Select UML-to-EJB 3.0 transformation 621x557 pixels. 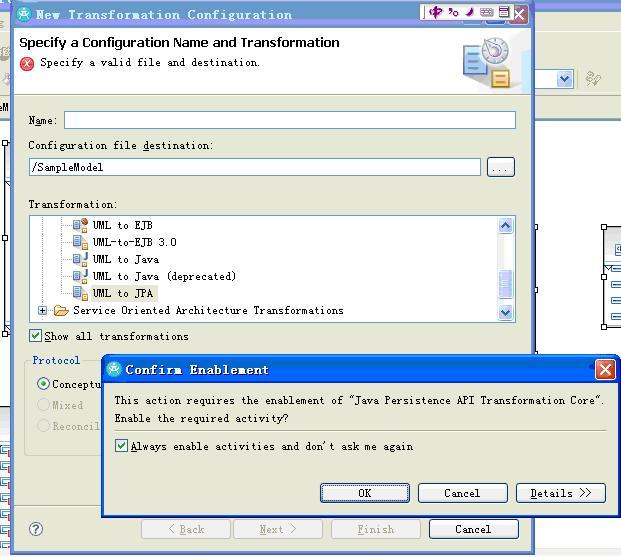[x=134, y=242]
